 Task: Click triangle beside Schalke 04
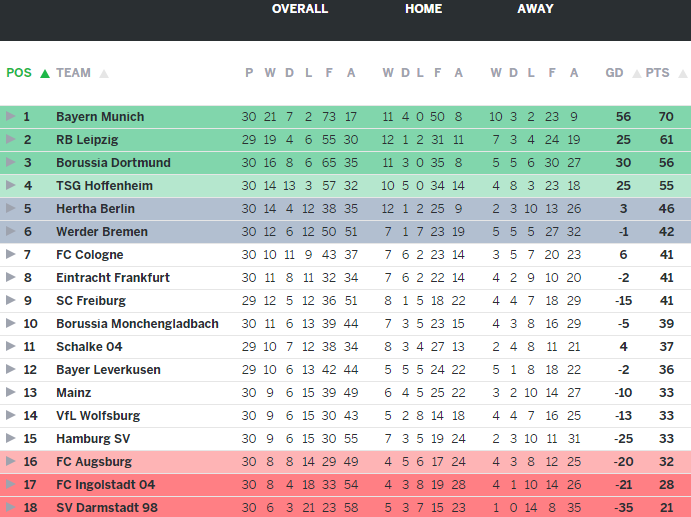[10, 347]
